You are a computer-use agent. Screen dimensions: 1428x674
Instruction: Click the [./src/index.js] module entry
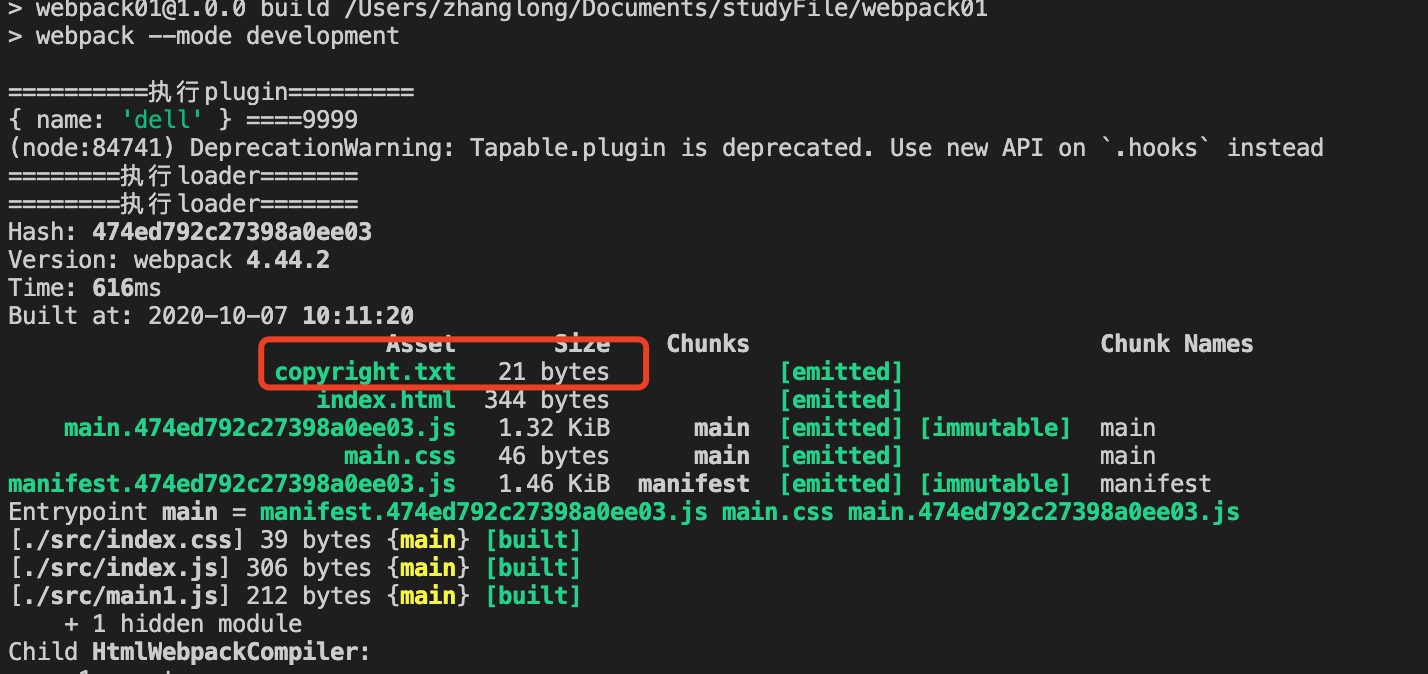tap(120, 568)
